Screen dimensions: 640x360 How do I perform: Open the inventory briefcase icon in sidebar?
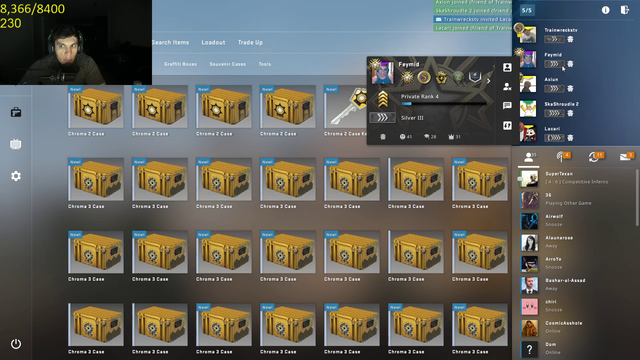point(16,112)
